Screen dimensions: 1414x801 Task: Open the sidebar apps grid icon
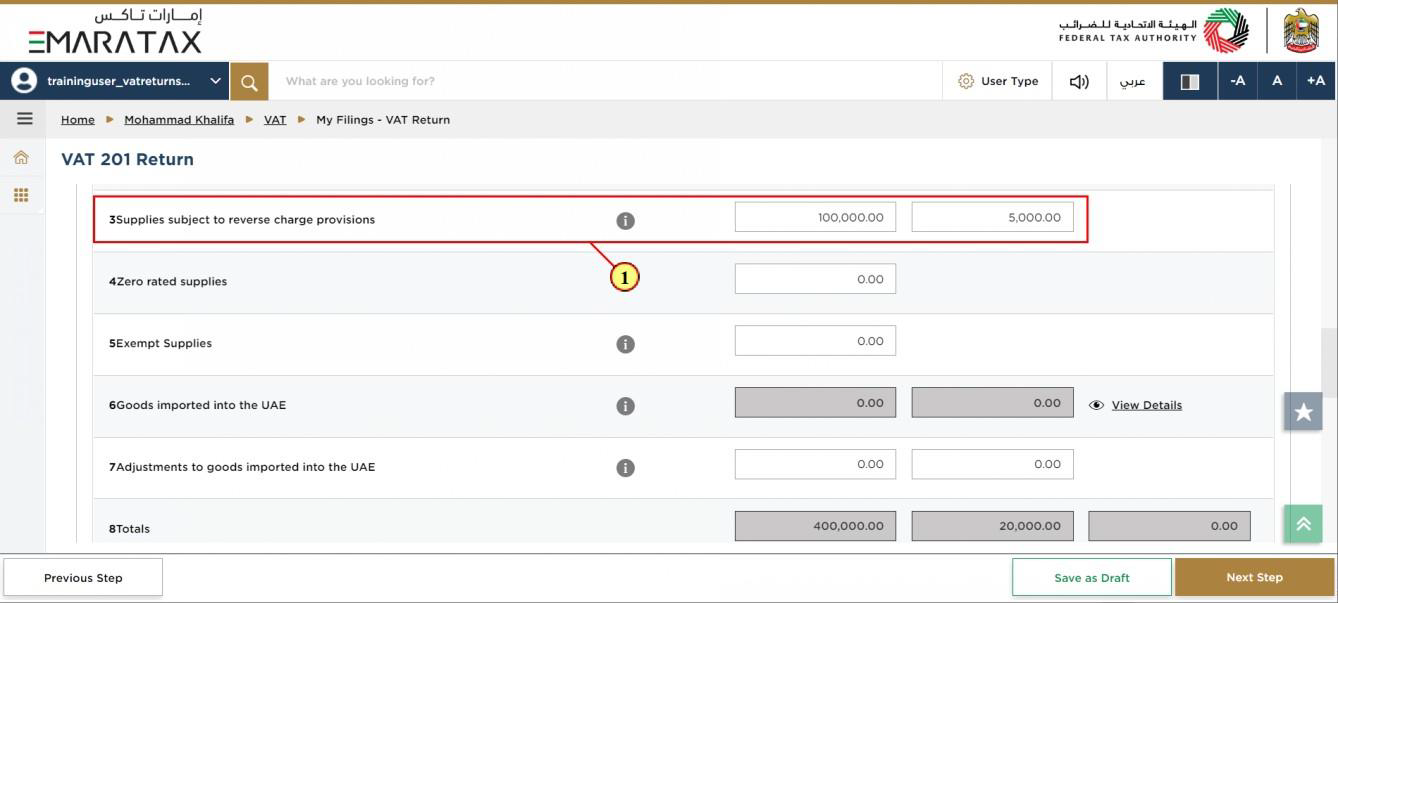point(21,195)
